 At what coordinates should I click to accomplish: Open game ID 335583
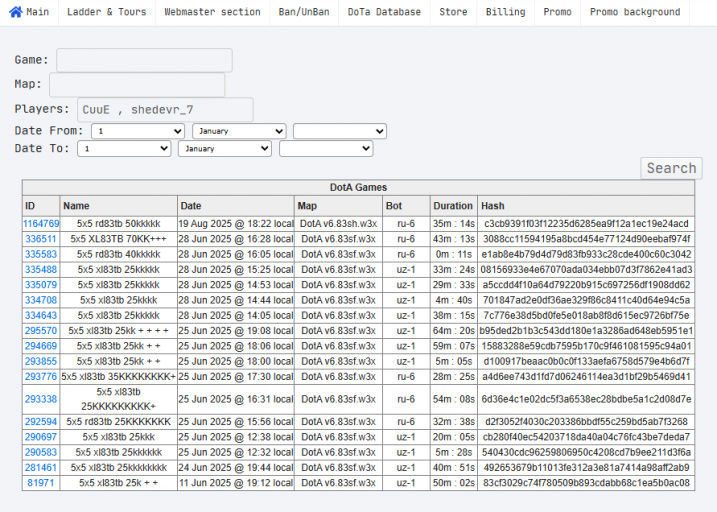[x=41, y=254]
